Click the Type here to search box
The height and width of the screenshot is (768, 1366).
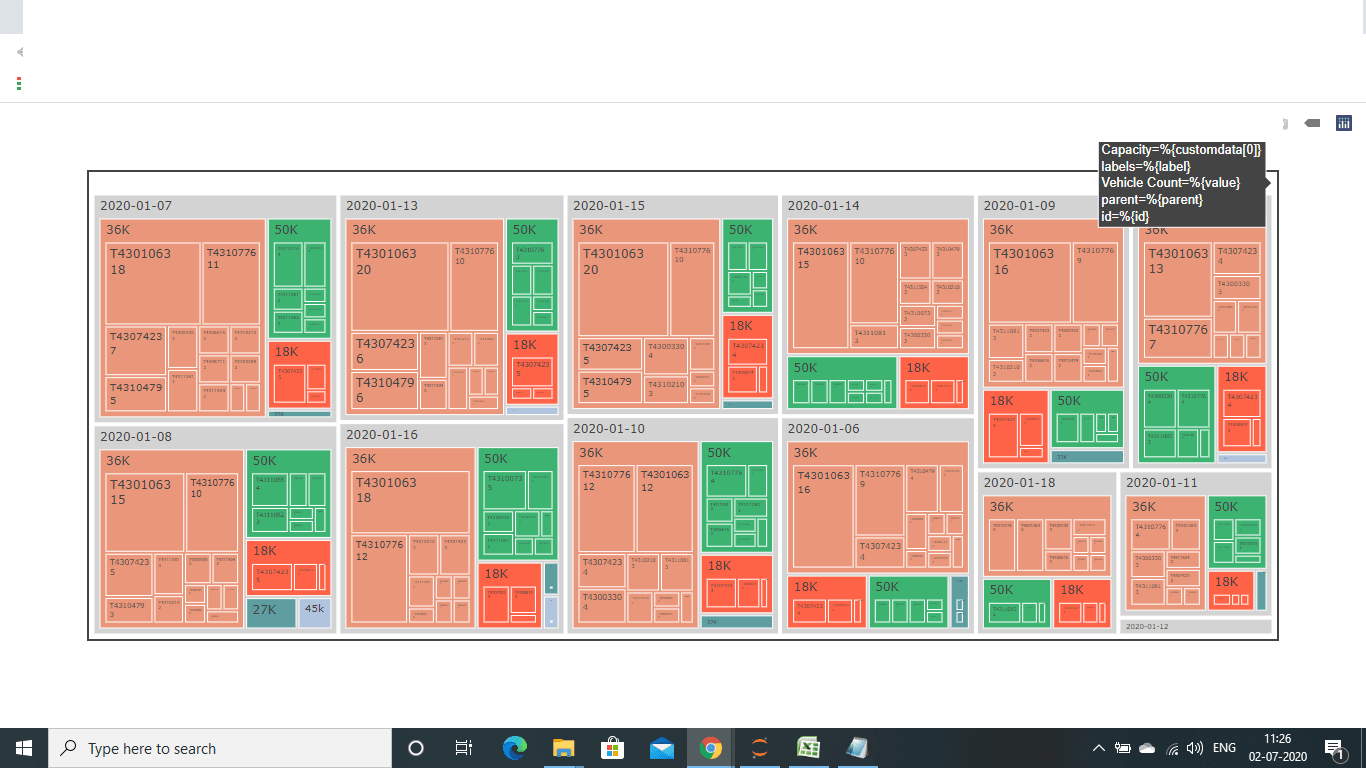pyautogui.click(x=220, y=748)
